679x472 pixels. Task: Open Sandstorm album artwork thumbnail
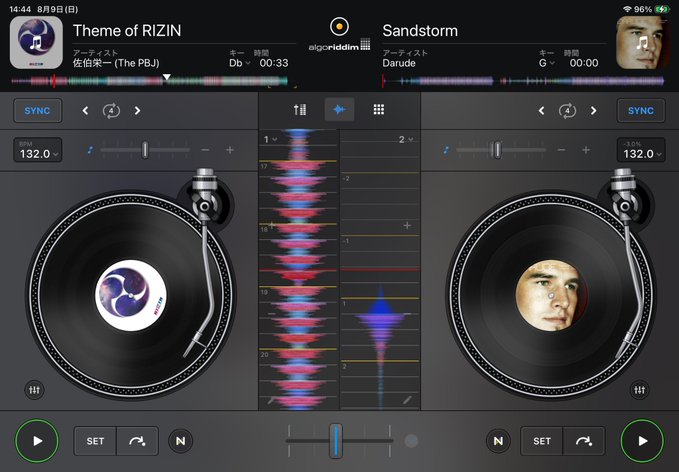[x=642, y=42]
